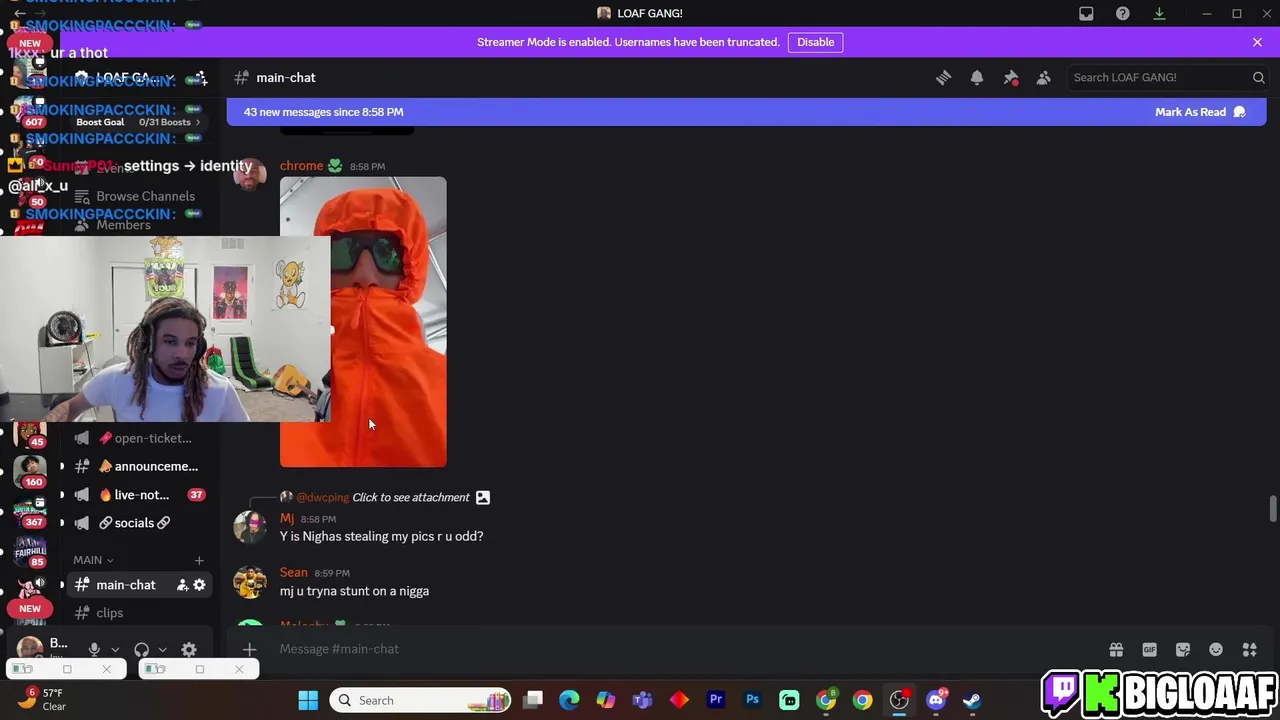This screenshot has width=1280, height=720.
Task: Add channel to MAIN category plus icon
Action: click(x=199, y=560)
